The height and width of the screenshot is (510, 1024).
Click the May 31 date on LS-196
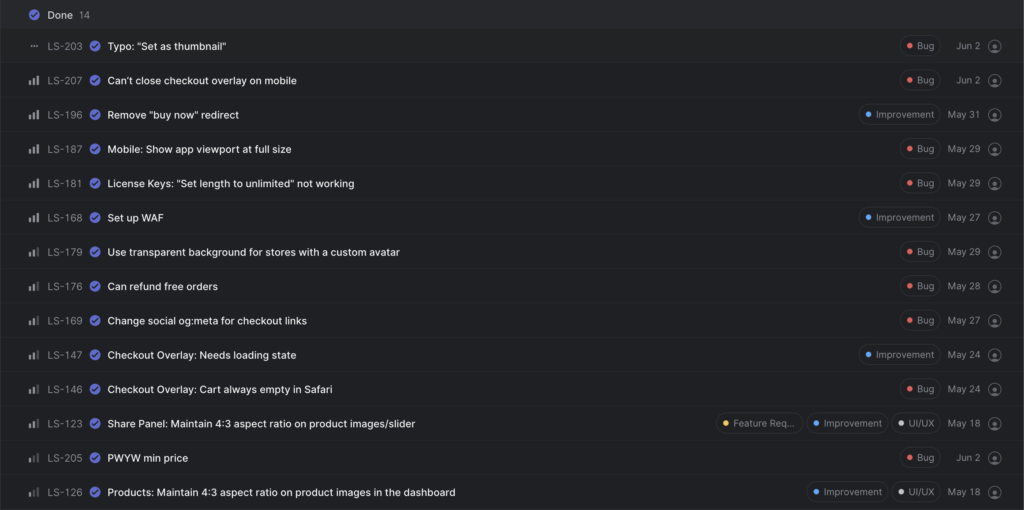964,114
